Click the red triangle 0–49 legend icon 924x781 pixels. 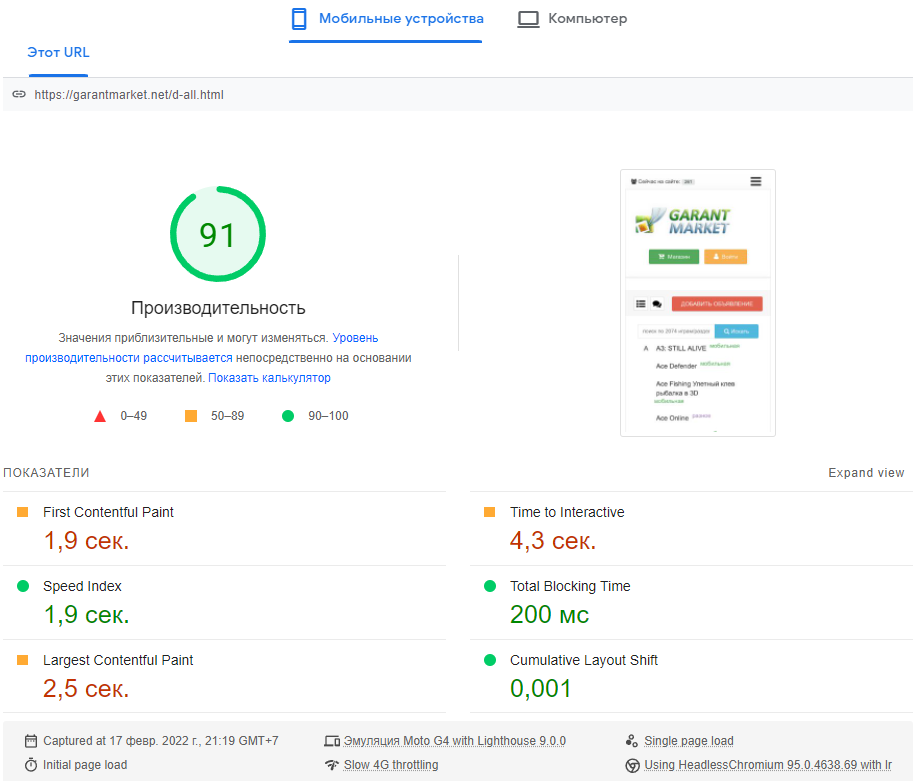coord(100,416)
